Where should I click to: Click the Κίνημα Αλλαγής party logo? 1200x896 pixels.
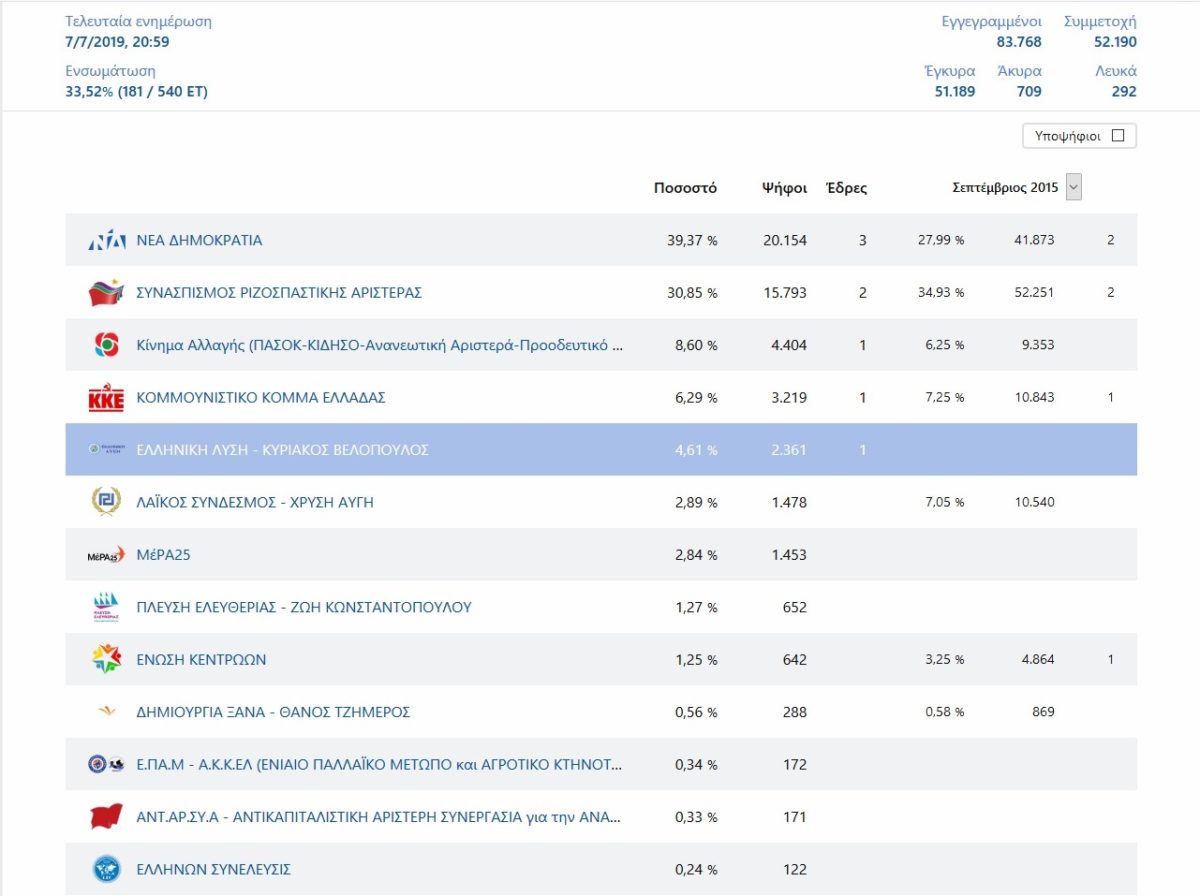[106, 345]
